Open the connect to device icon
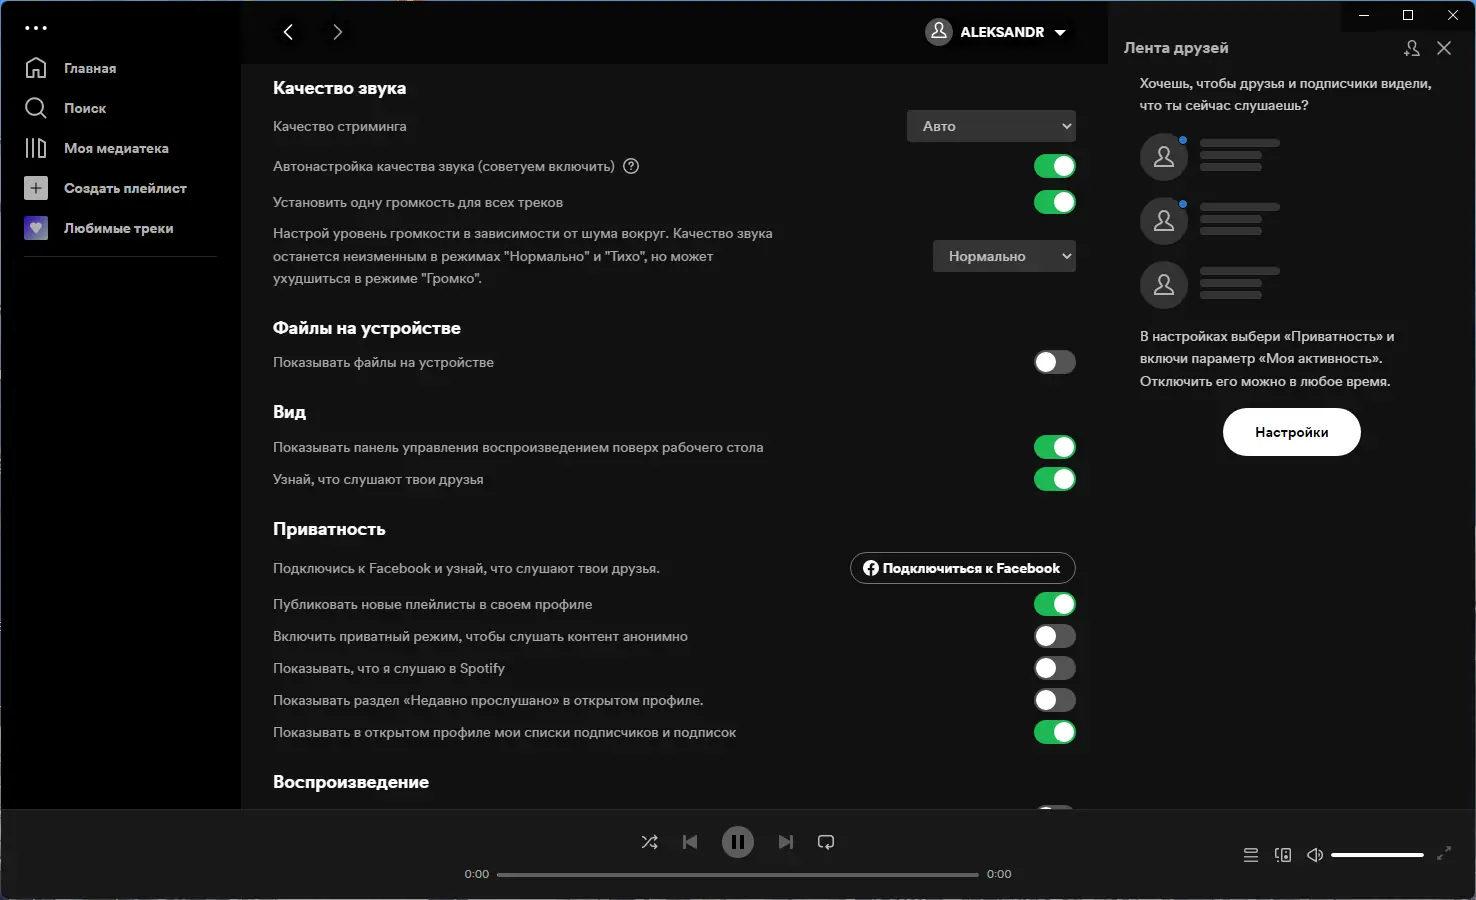 pyautogui.click(x=1283, y=855)
